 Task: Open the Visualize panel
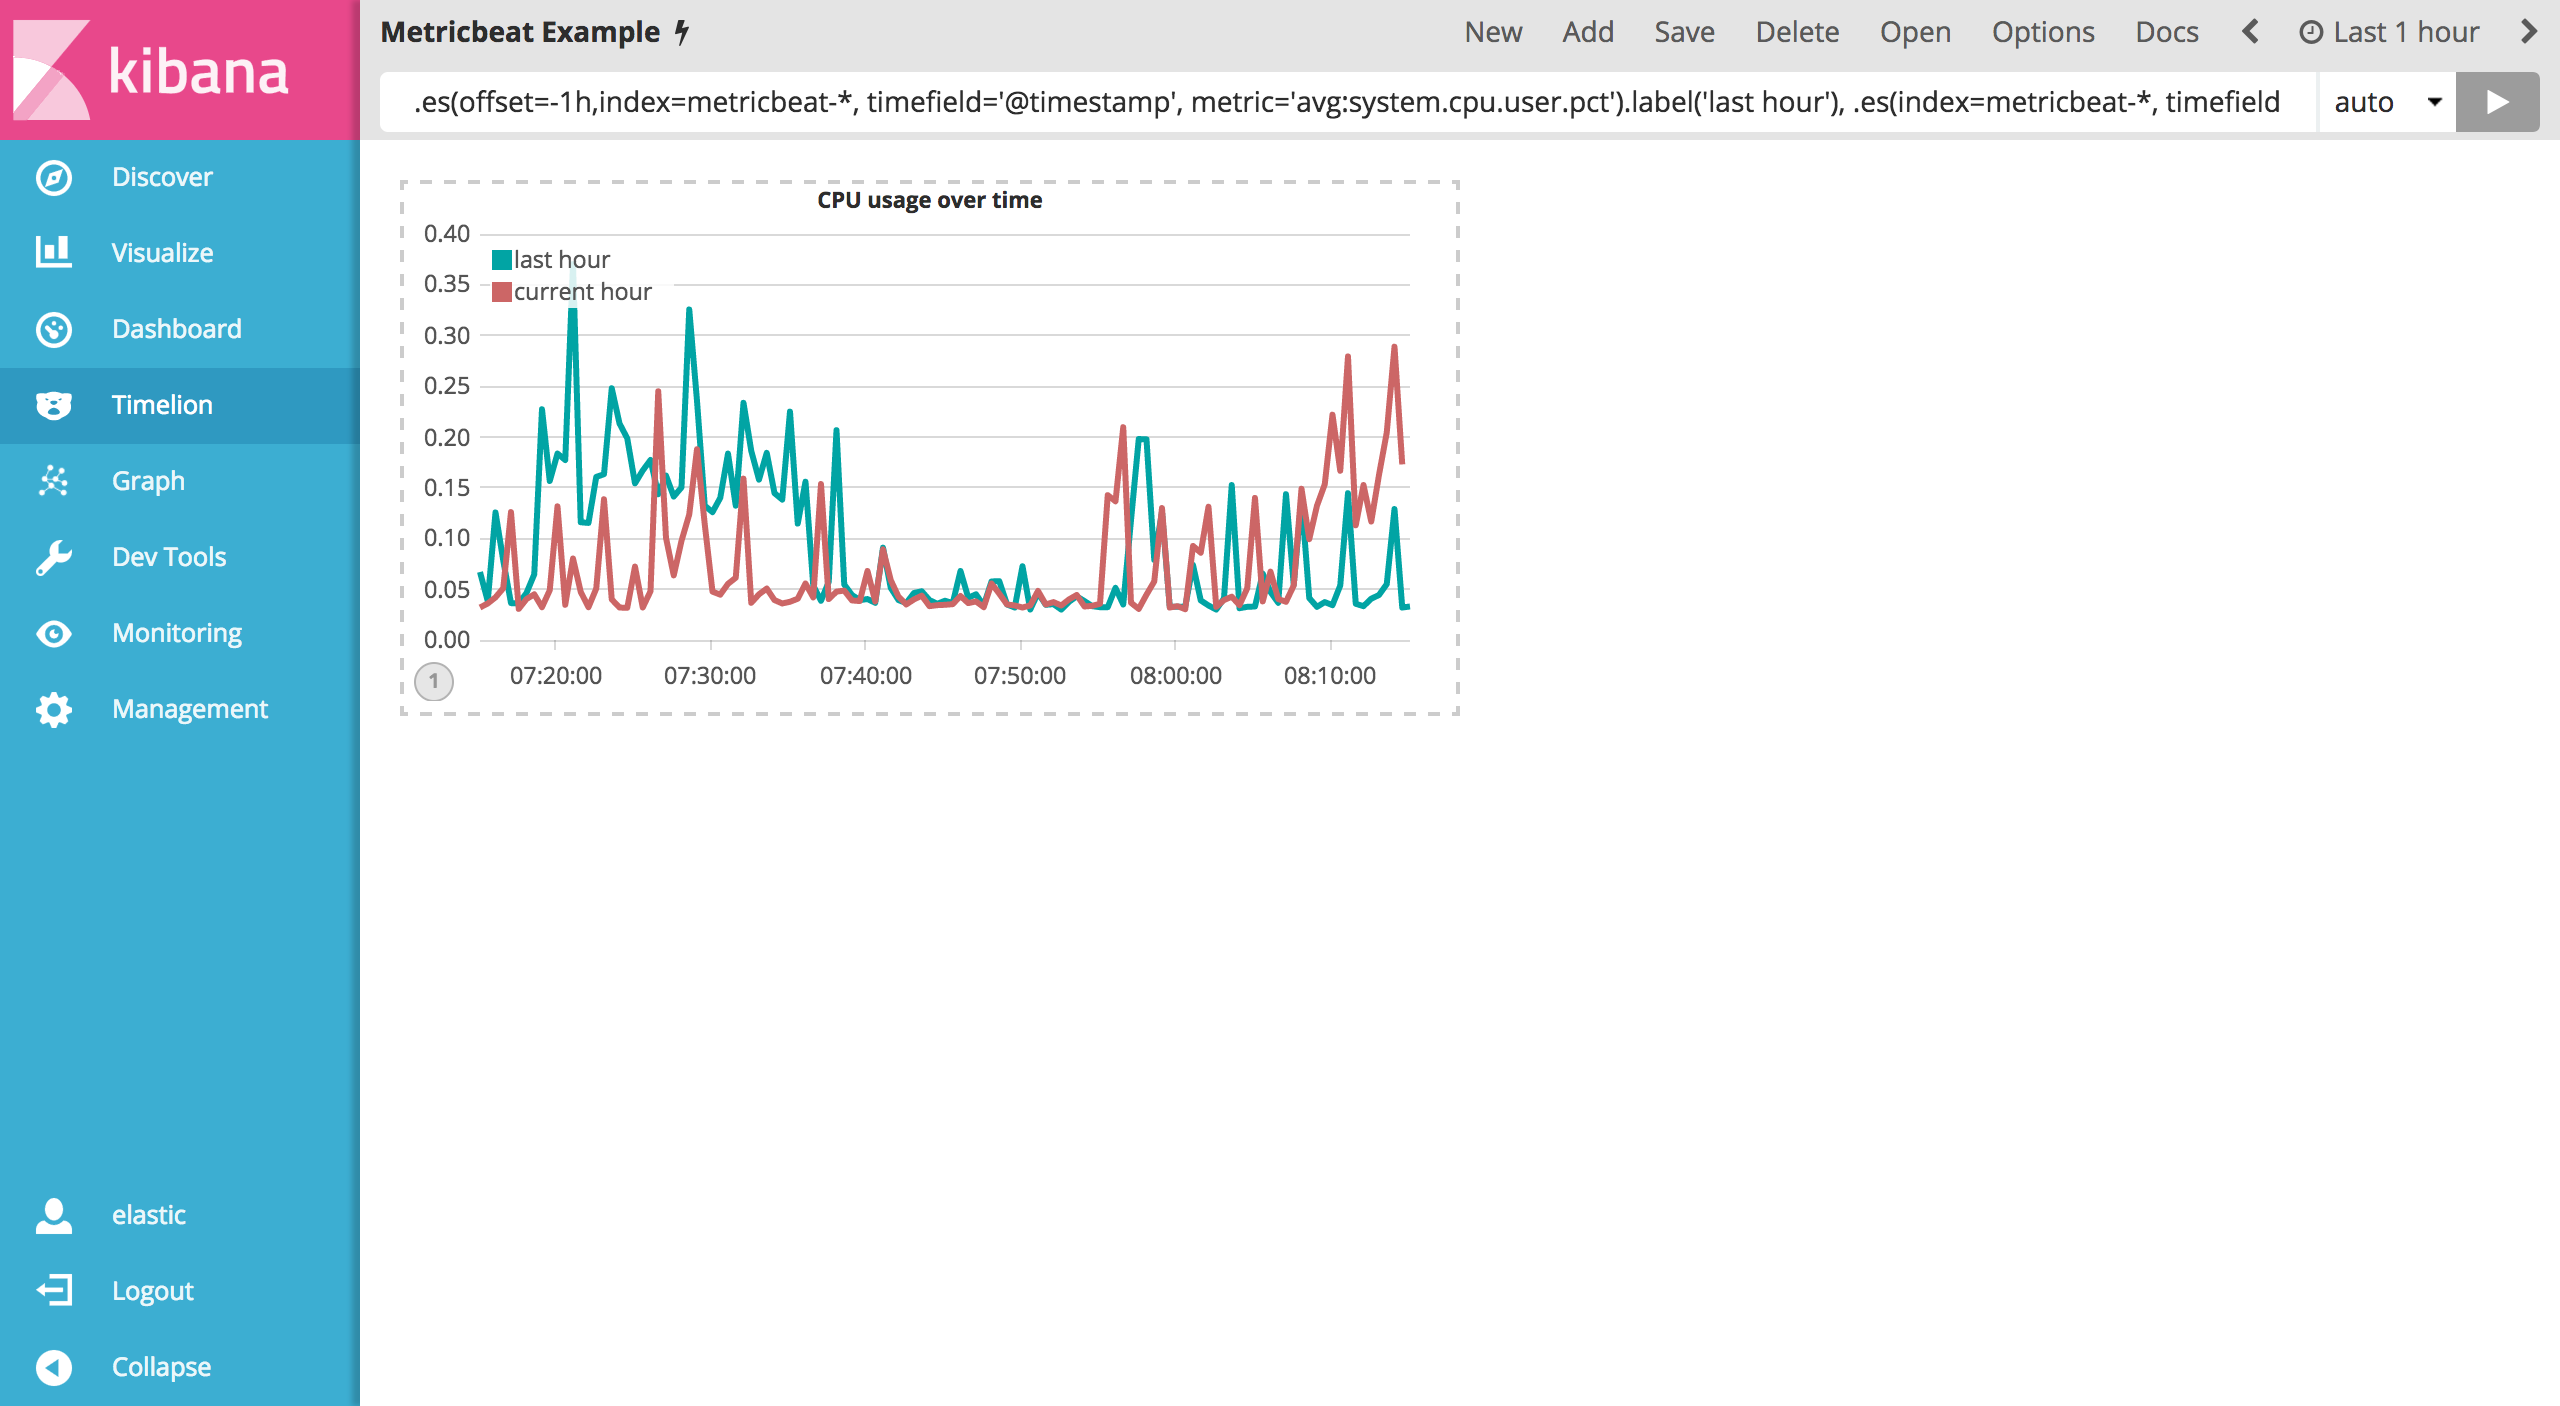(163, 253)
